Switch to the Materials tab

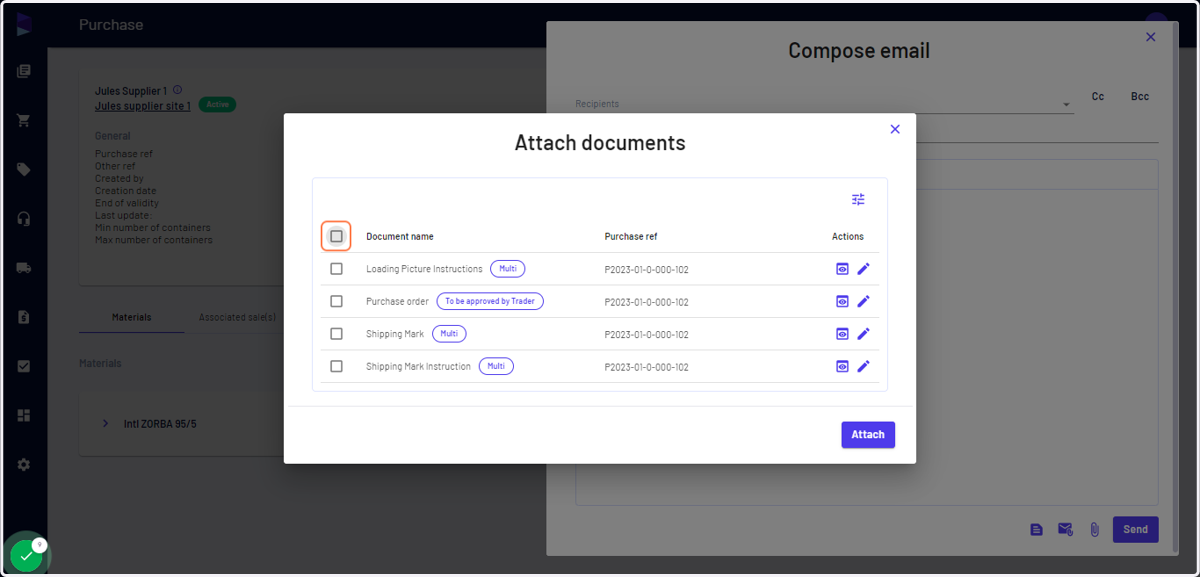(131, 317)
